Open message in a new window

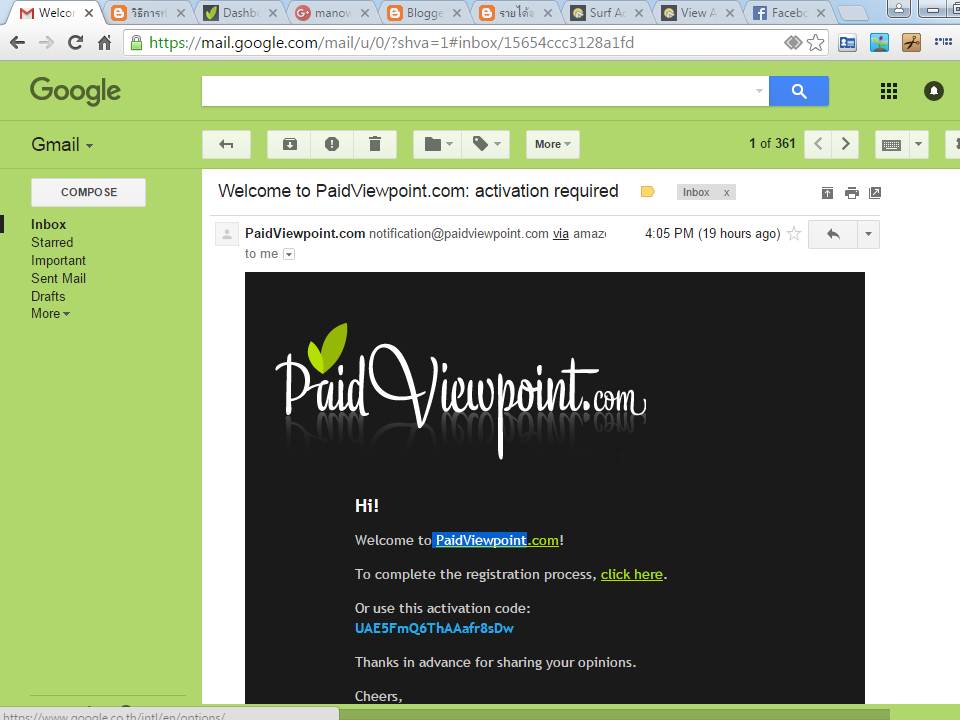(x=876, y=191)
